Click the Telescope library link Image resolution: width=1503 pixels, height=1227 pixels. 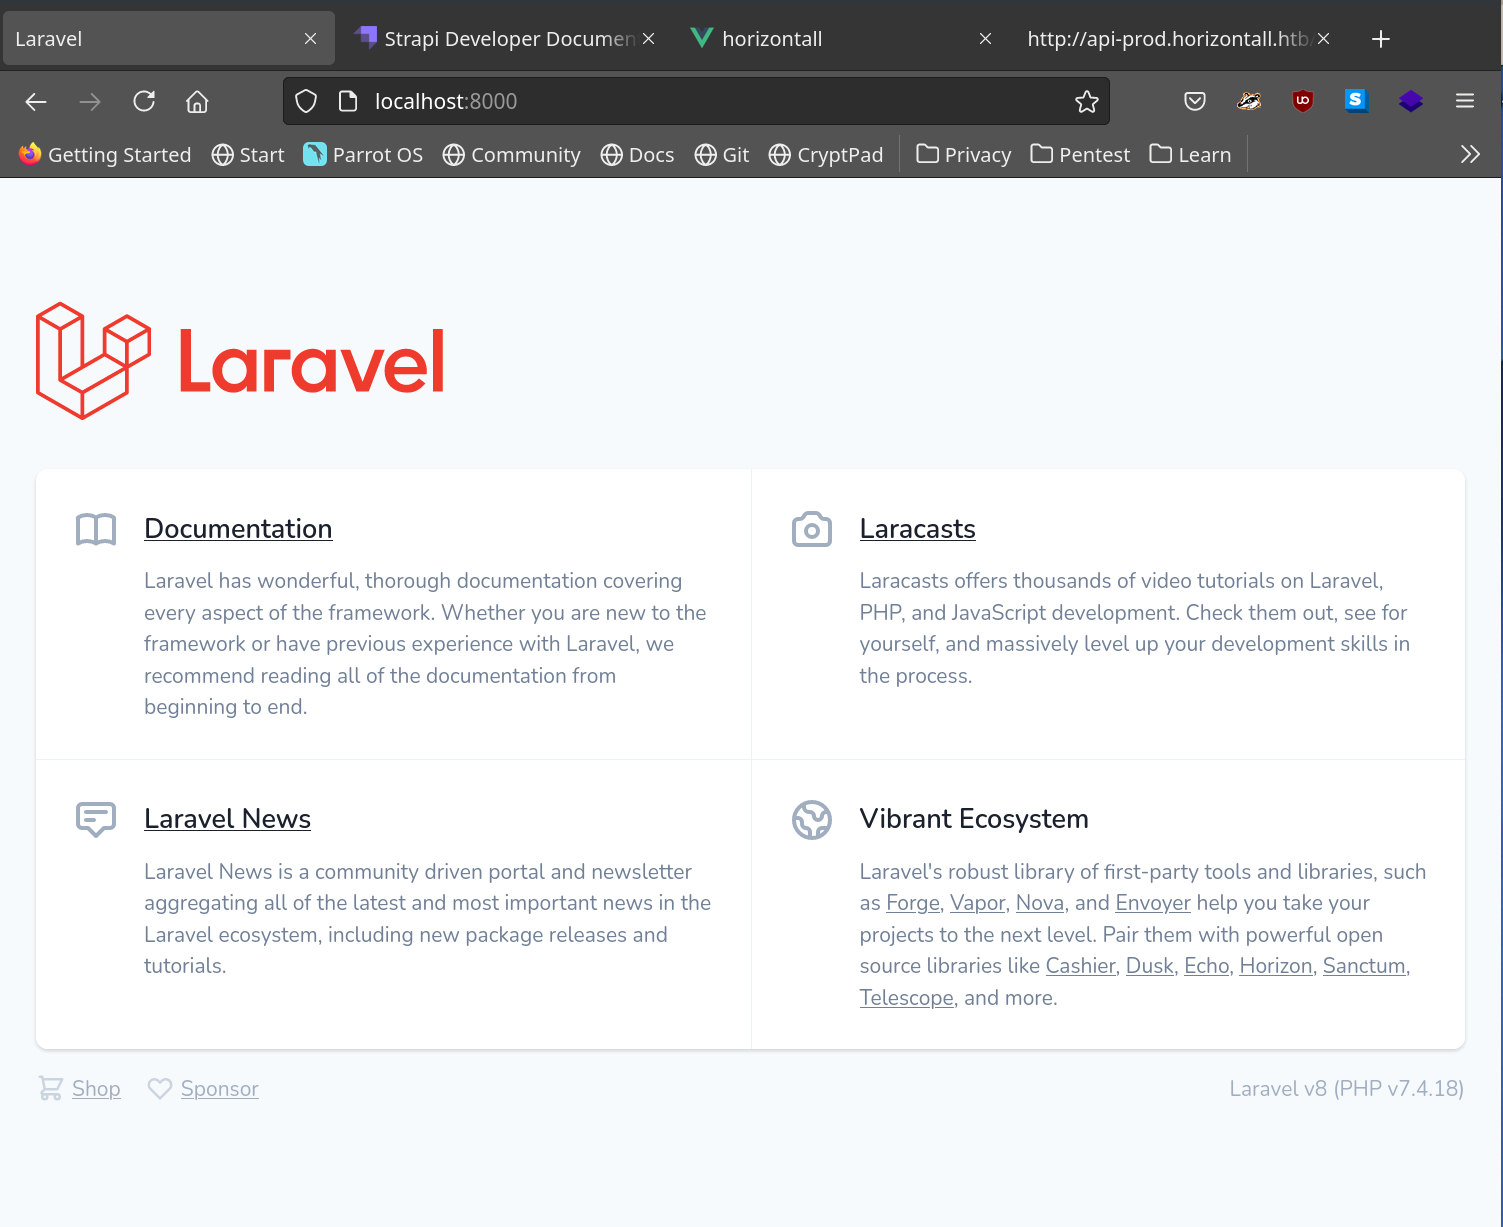(x=906, y=998)
